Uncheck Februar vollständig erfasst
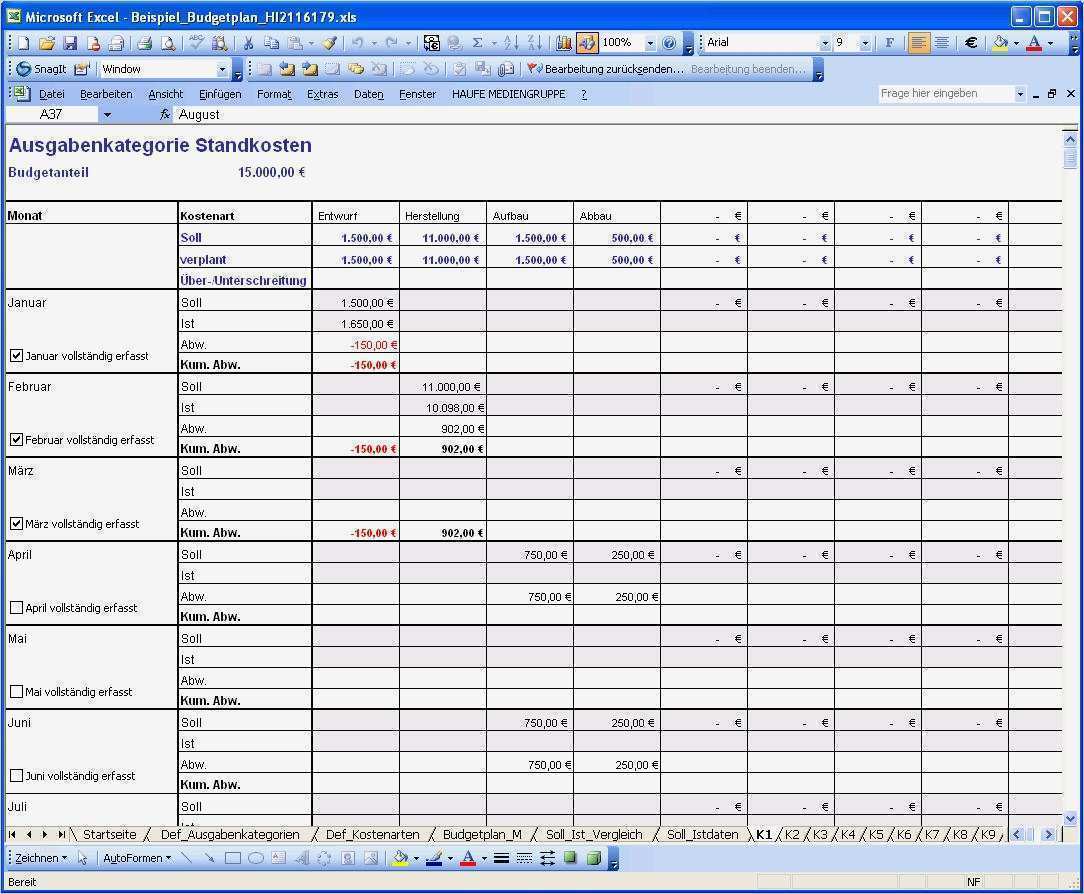This screenshot has width=1084, height=894. click(x=17, y=440)
